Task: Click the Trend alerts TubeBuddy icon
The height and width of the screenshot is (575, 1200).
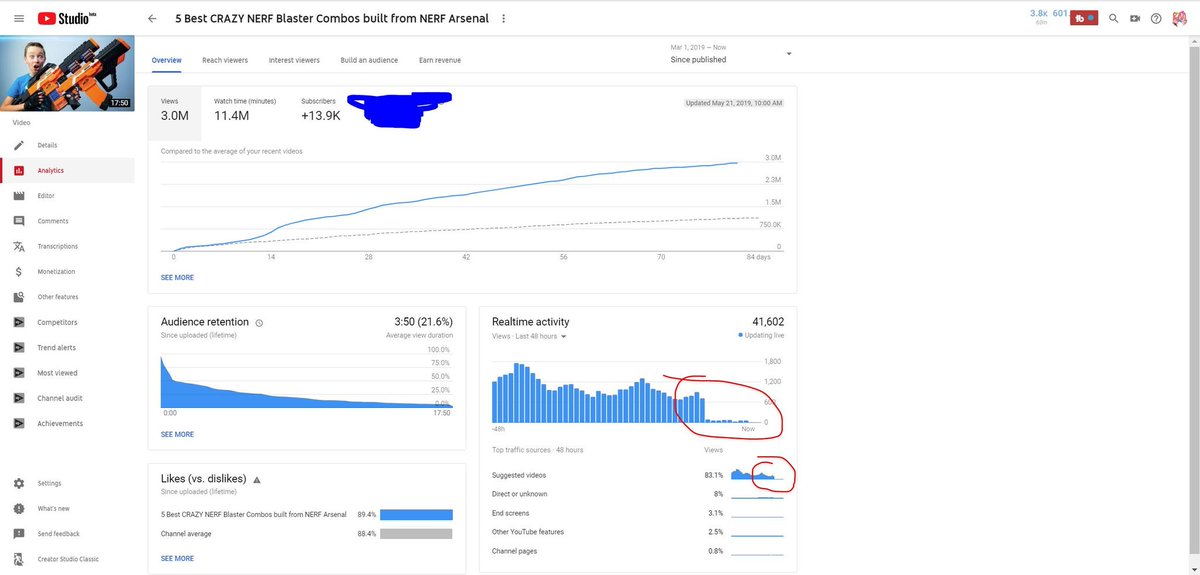Action: [x=19, y=347]
